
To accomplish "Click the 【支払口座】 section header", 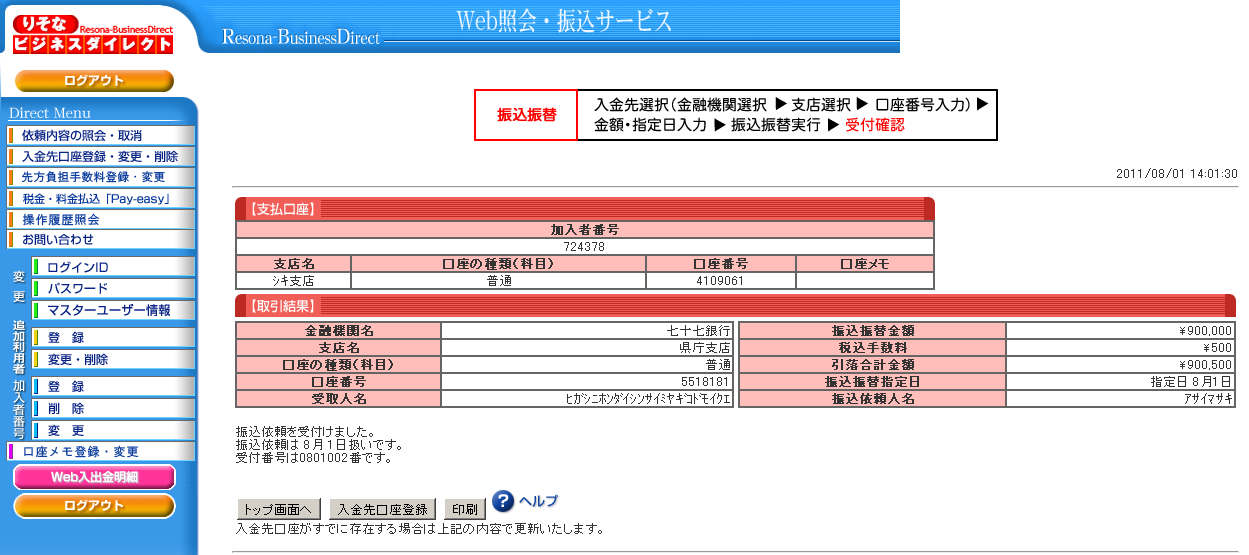I will (x=584, y=209).
